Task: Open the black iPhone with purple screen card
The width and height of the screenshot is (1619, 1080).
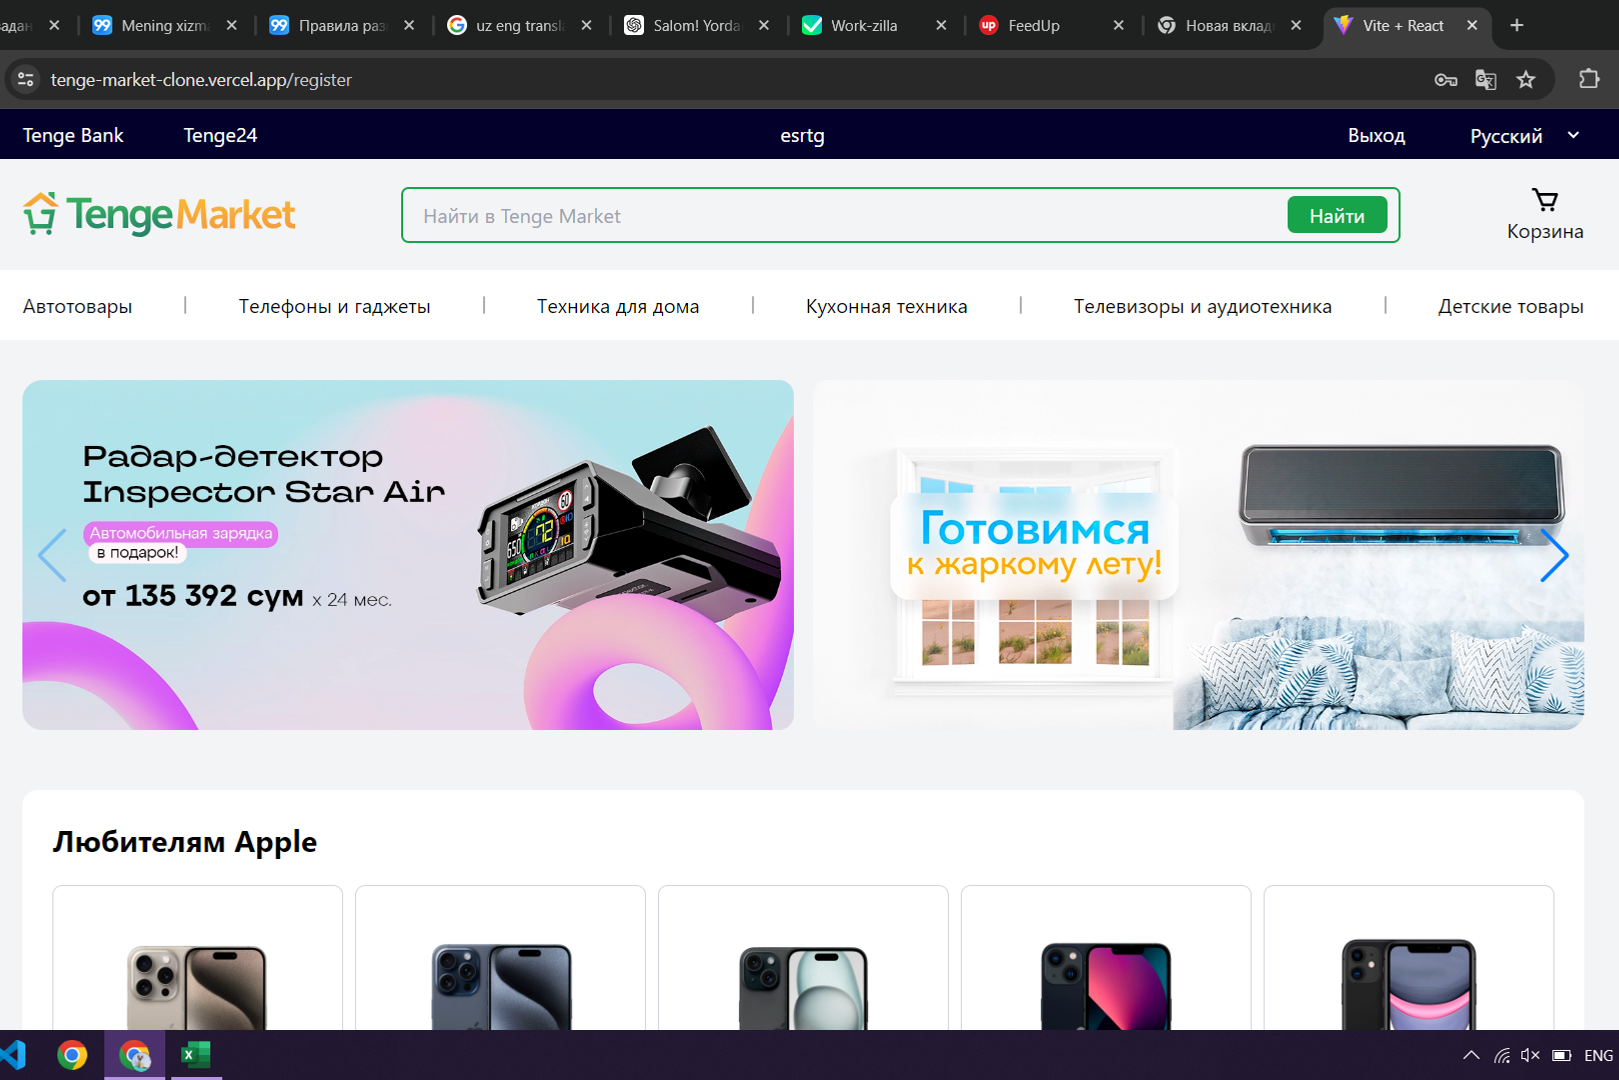Action: (1409, 958)
